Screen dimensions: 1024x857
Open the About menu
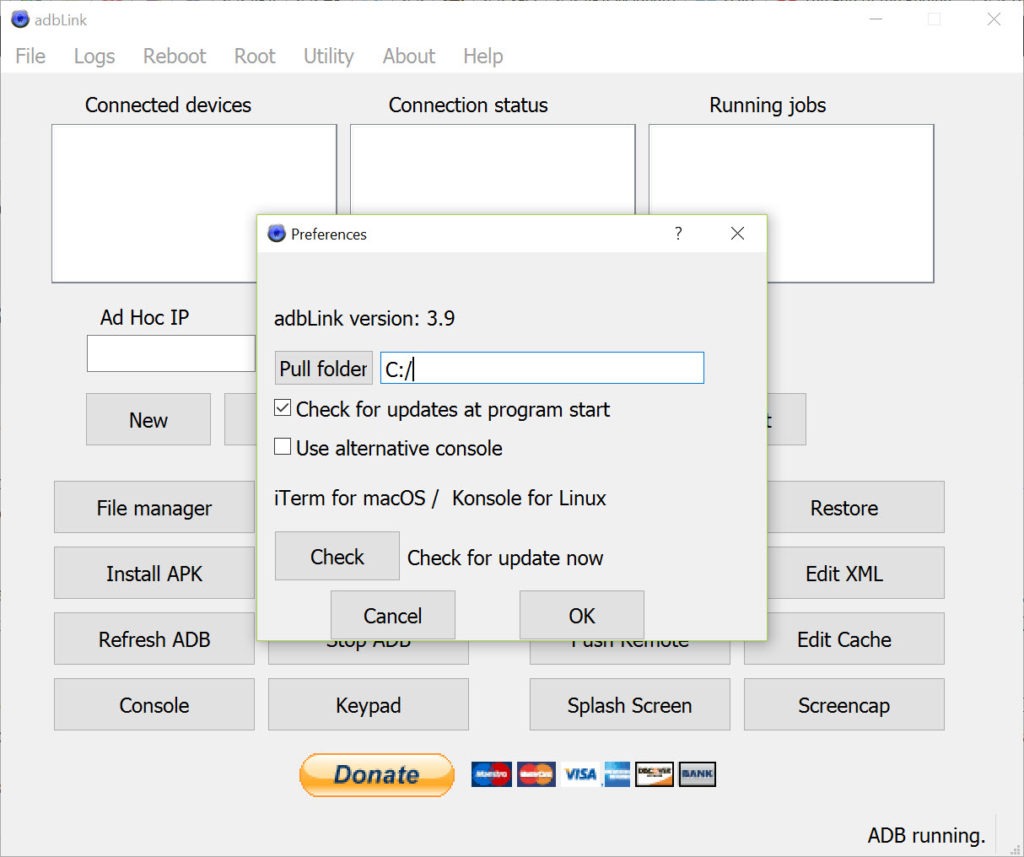[x=409, y=56]
